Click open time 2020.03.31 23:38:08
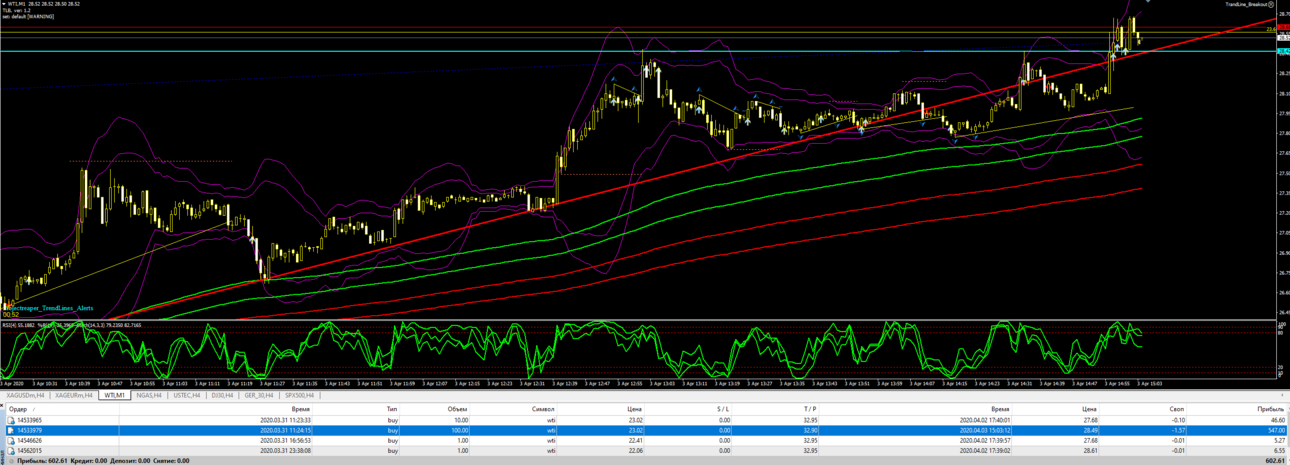Image resolution: width=1290 pixels, height=465 pixels. tap(285, 451)
